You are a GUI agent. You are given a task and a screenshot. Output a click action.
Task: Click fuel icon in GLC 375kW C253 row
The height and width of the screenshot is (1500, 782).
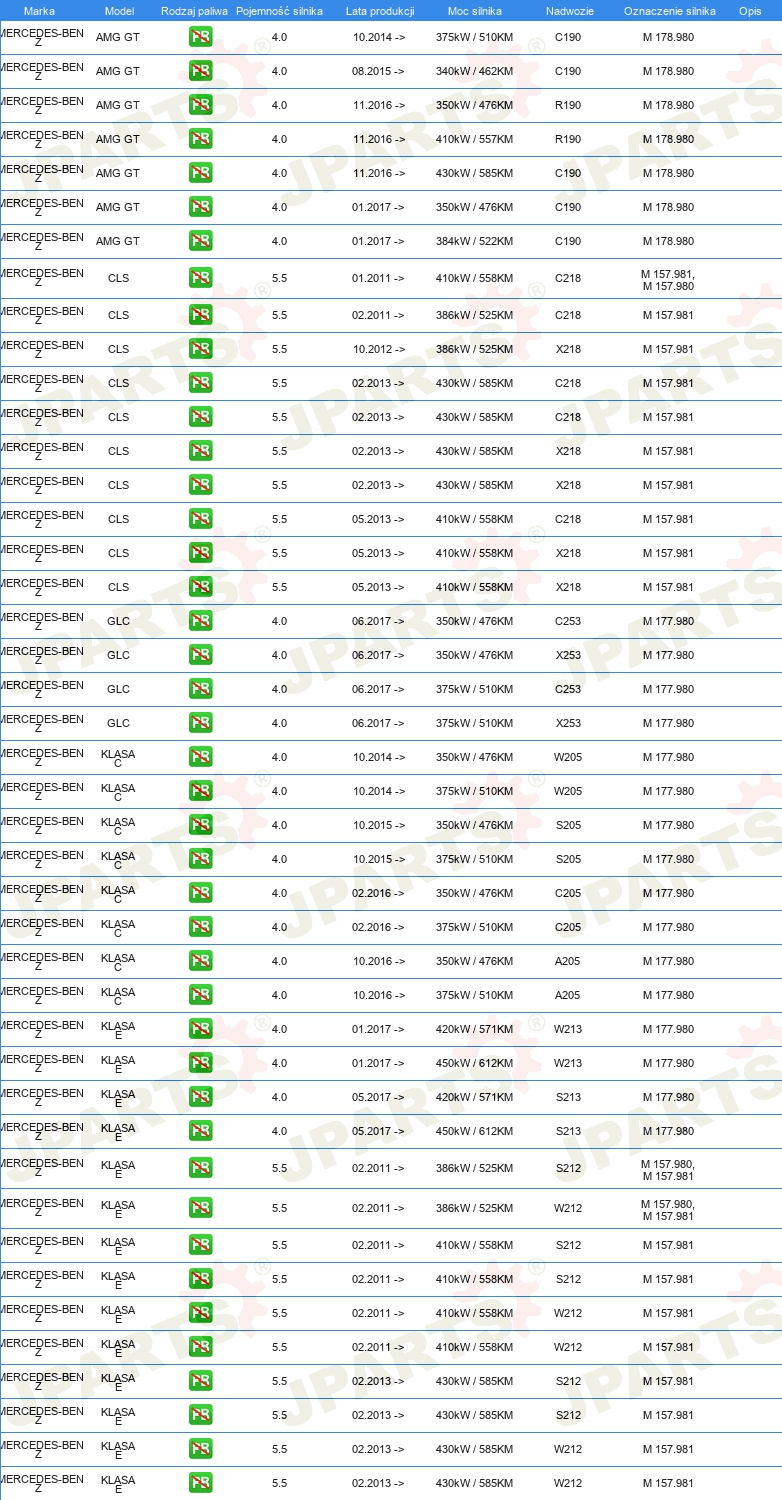pyautogui.click(x=200, y=689)
